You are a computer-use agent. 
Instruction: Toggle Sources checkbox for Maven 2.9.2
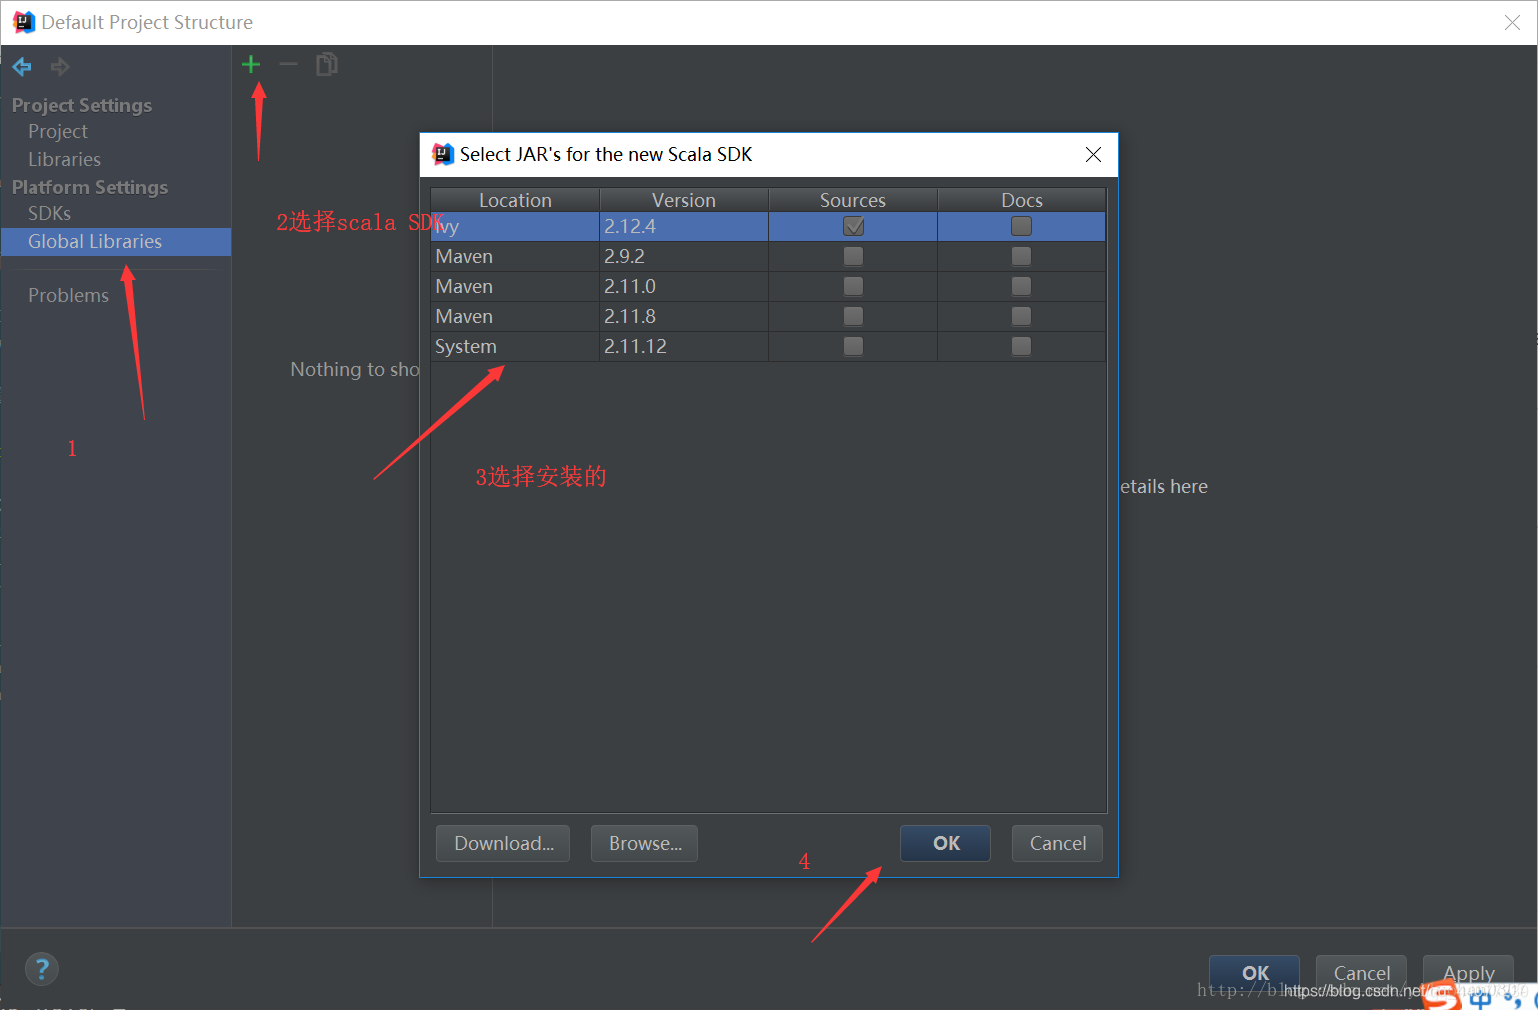[853, 256]
